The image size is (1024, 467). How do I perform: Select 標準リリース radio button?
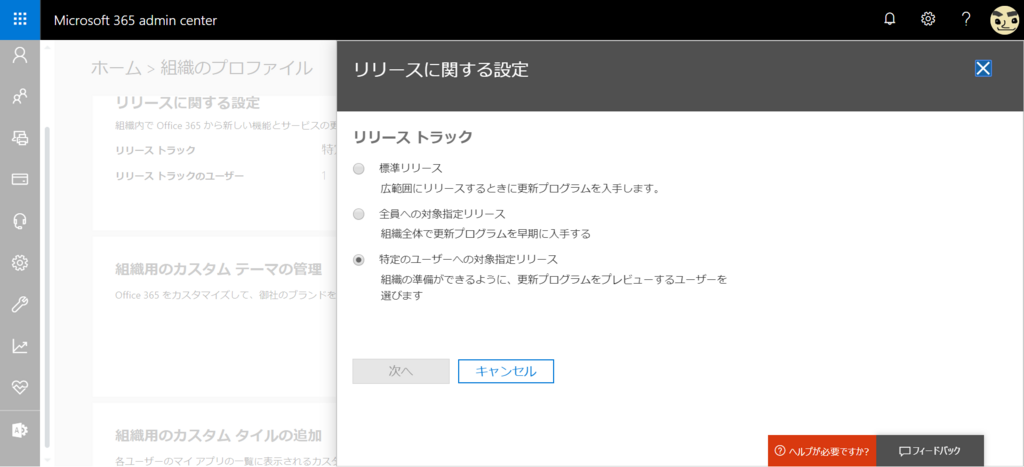359,169
